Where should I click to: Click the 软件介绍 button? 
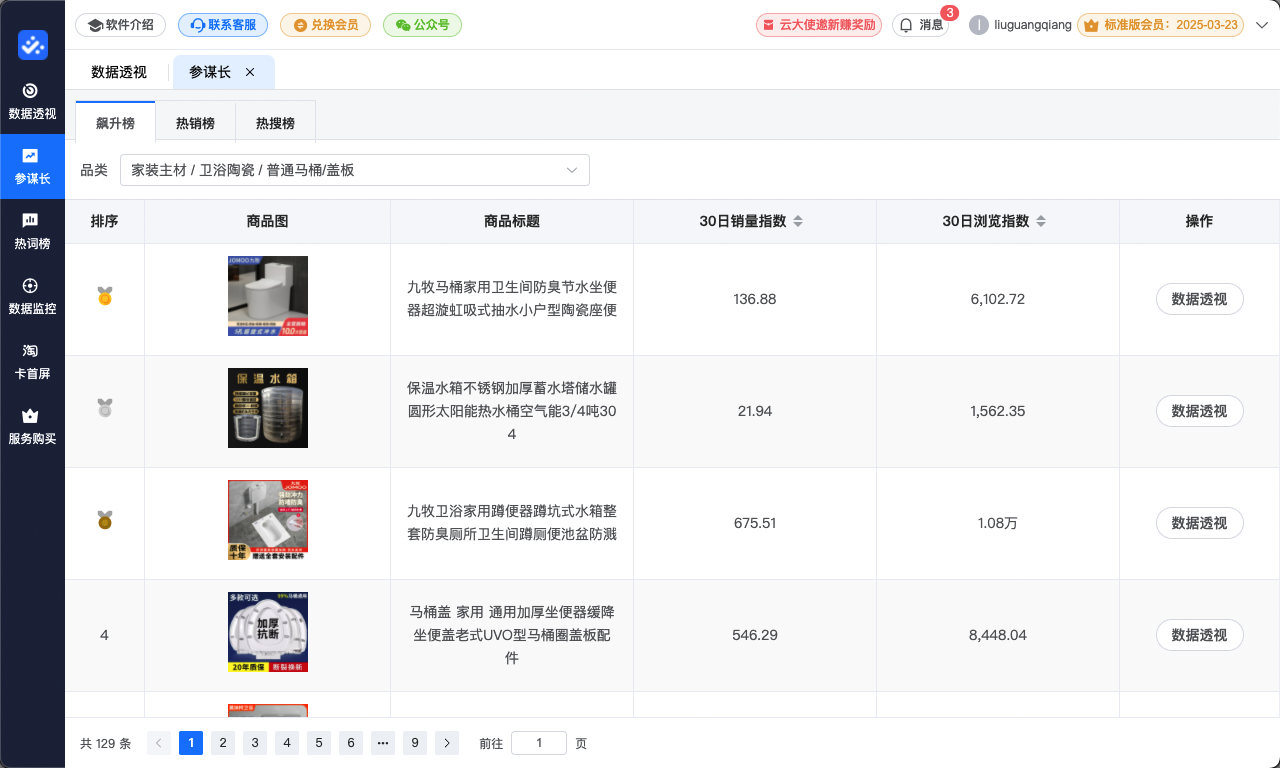tap(120, 25)
